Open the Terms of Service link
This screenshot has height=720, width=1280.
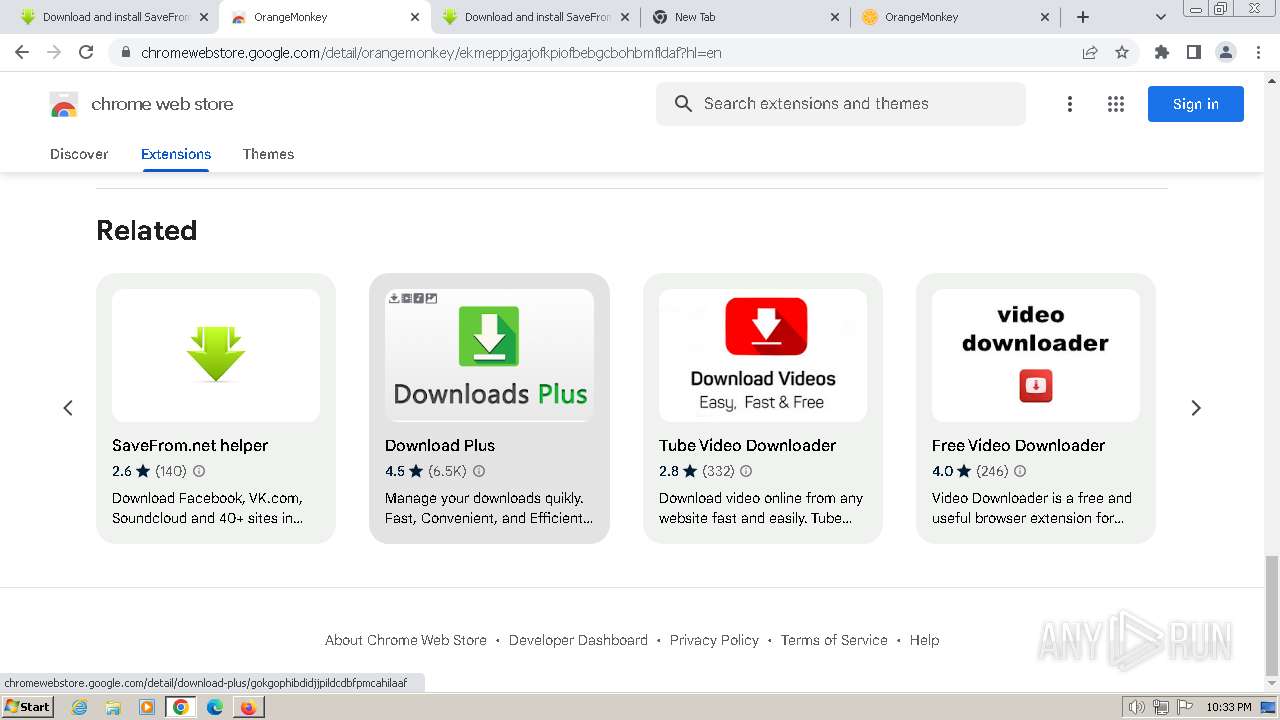[834, 640]
